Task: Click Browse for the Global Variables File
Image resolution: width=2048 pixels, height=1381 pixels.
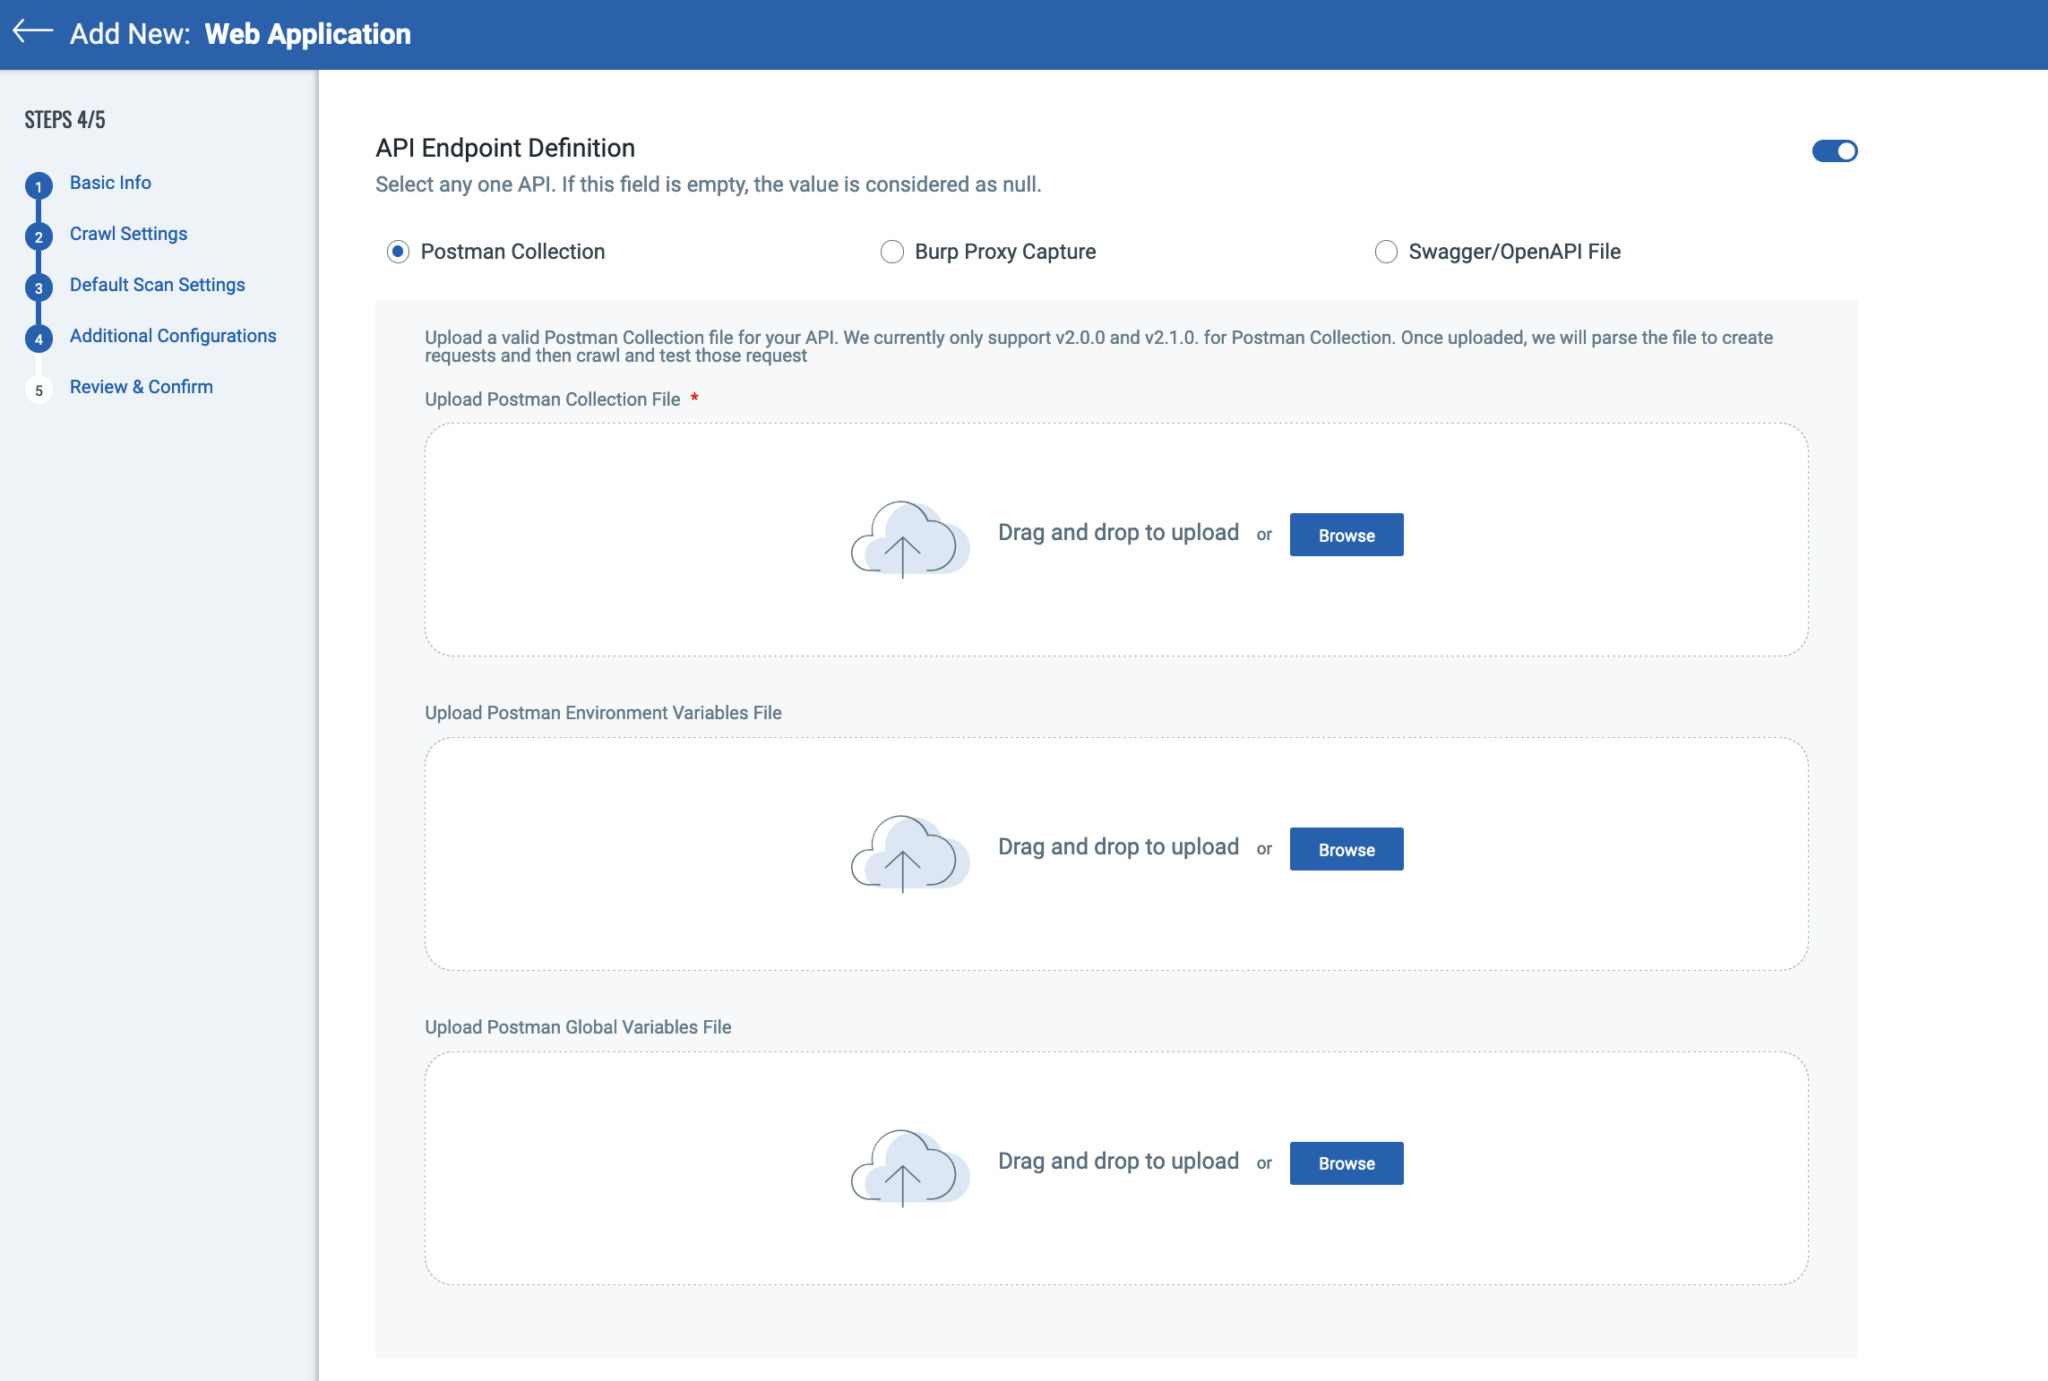Action: [x=1346, y=1162]
